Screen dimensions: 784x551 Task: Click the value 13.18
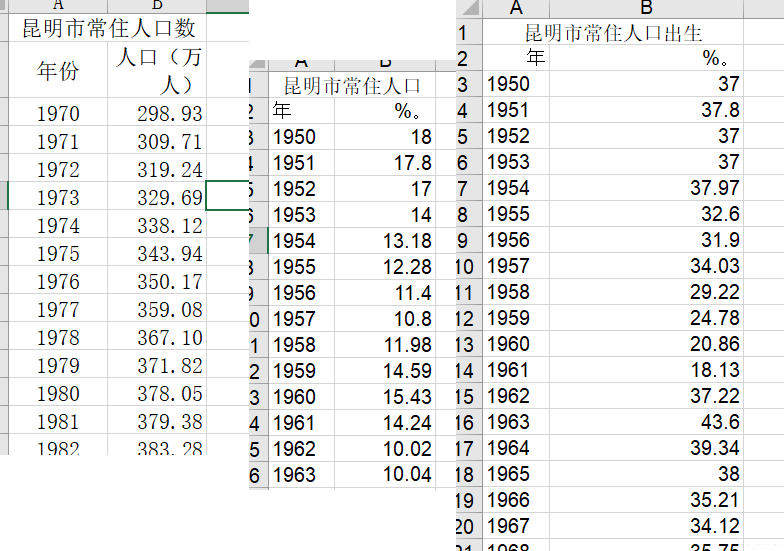pos(384,240)
